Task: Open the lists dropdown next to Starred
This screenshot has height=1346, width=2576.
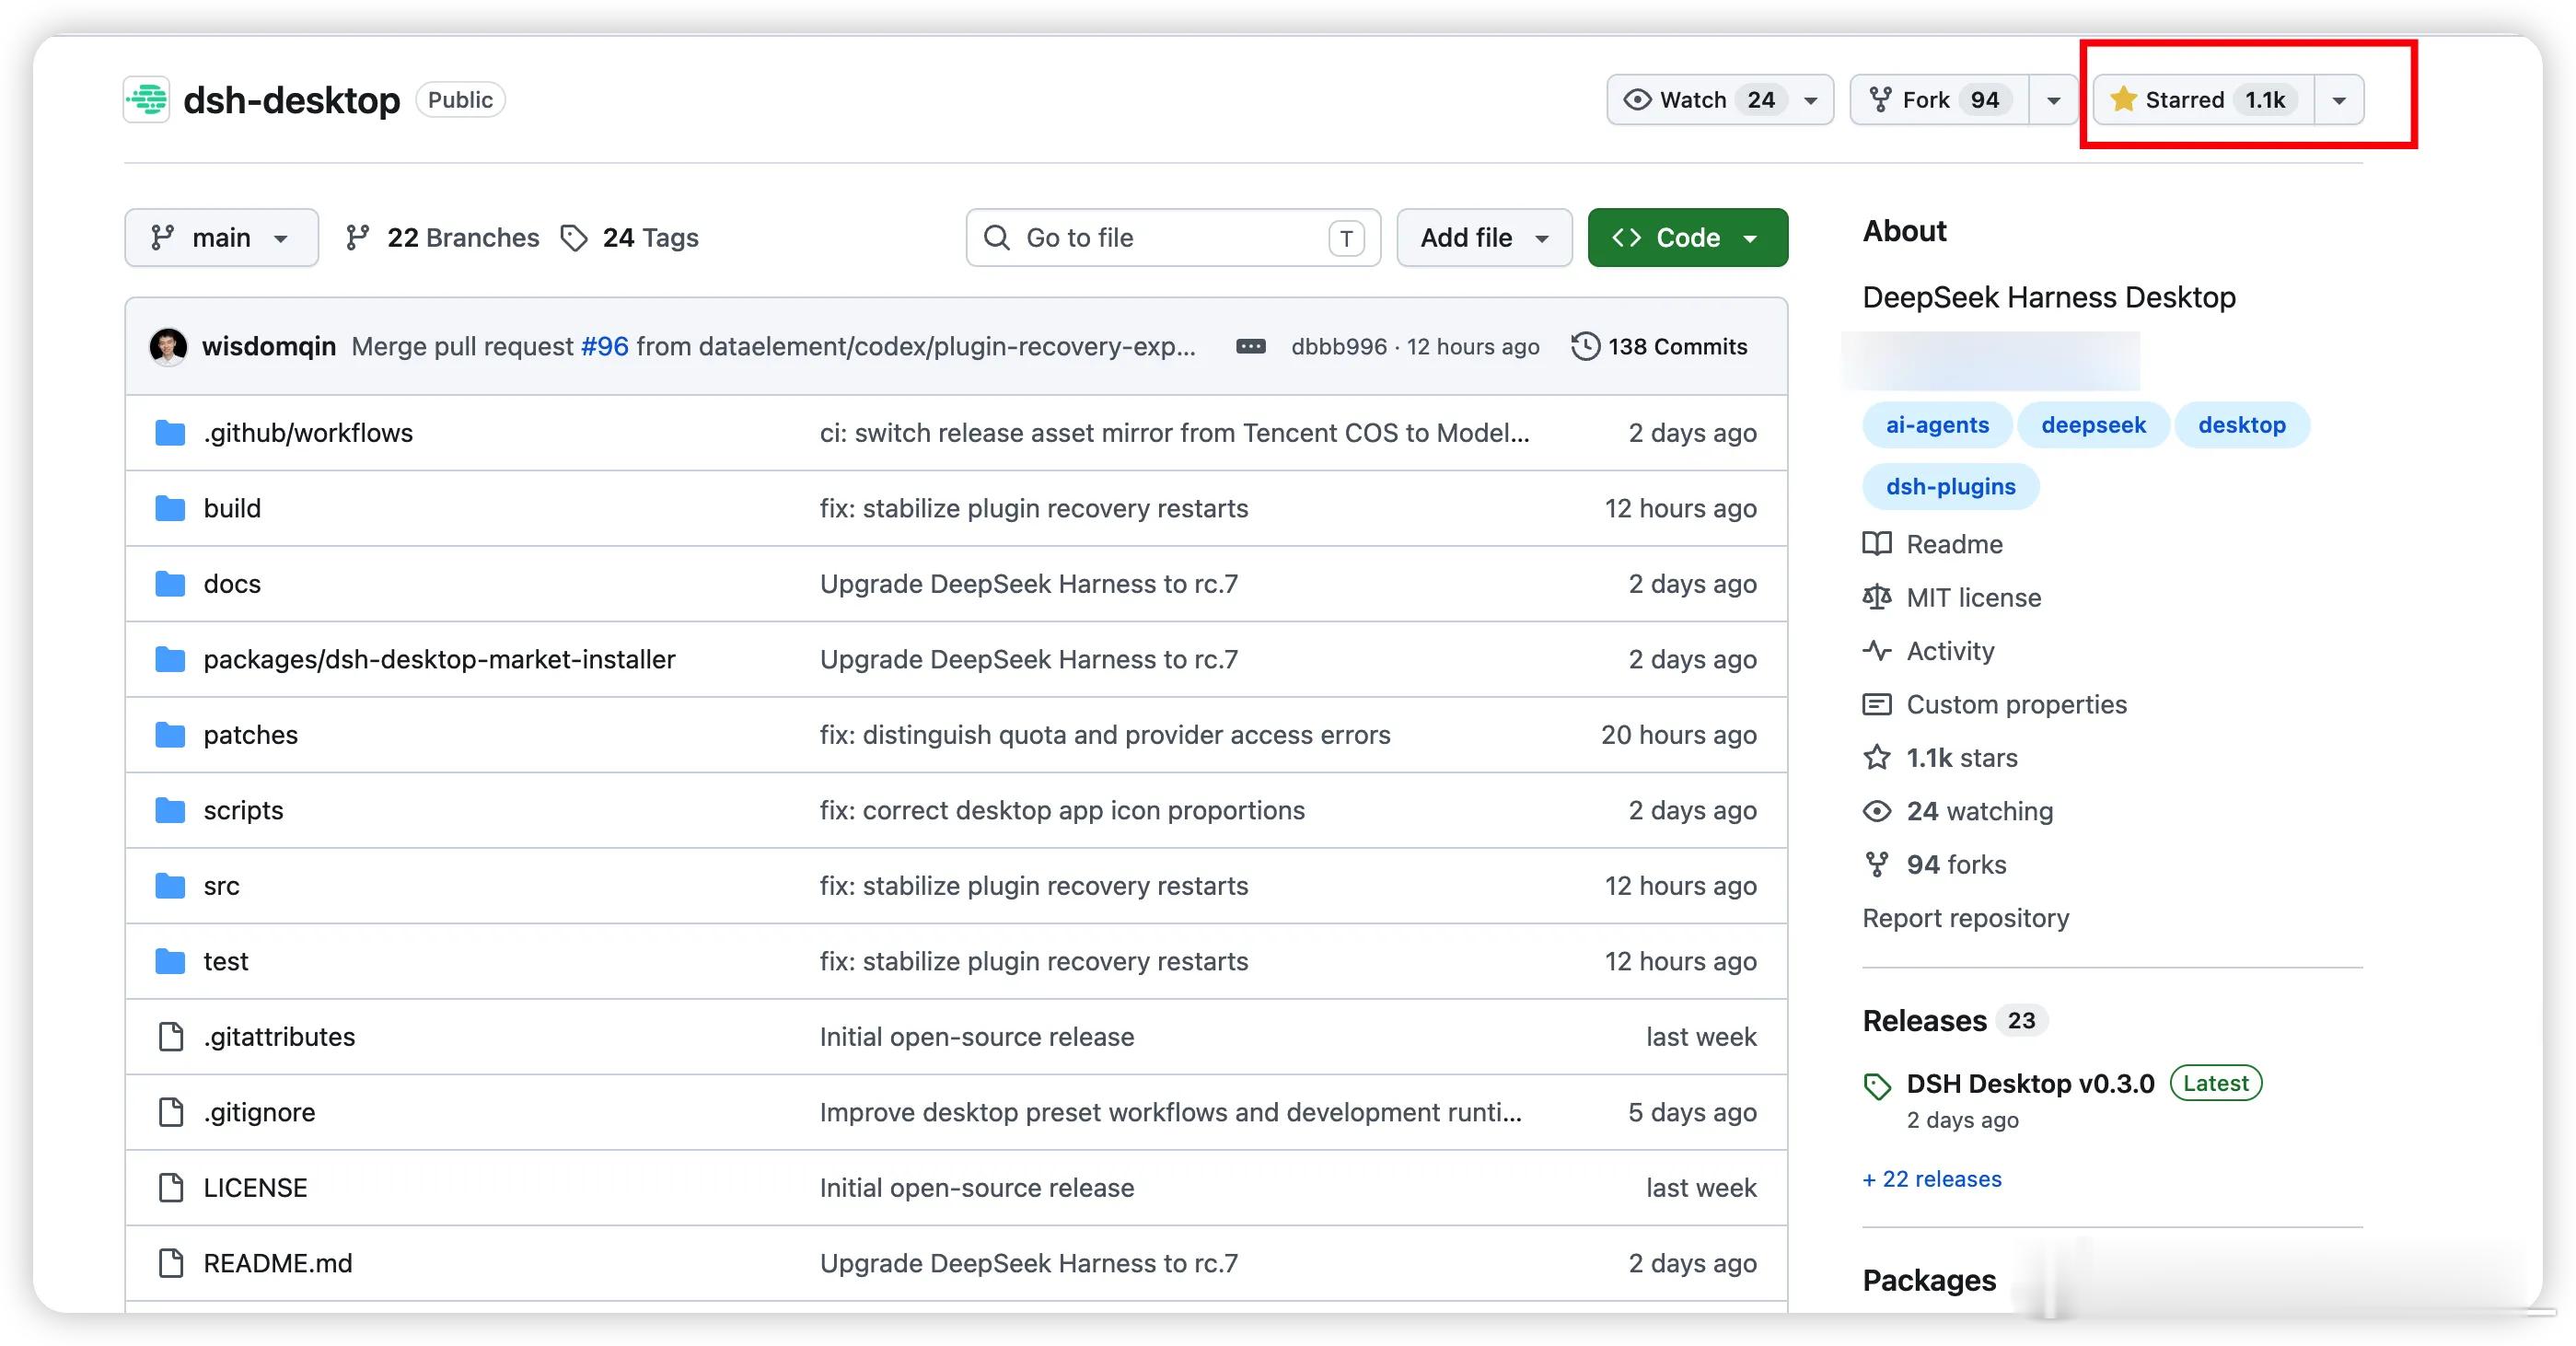Action: 2339,100
